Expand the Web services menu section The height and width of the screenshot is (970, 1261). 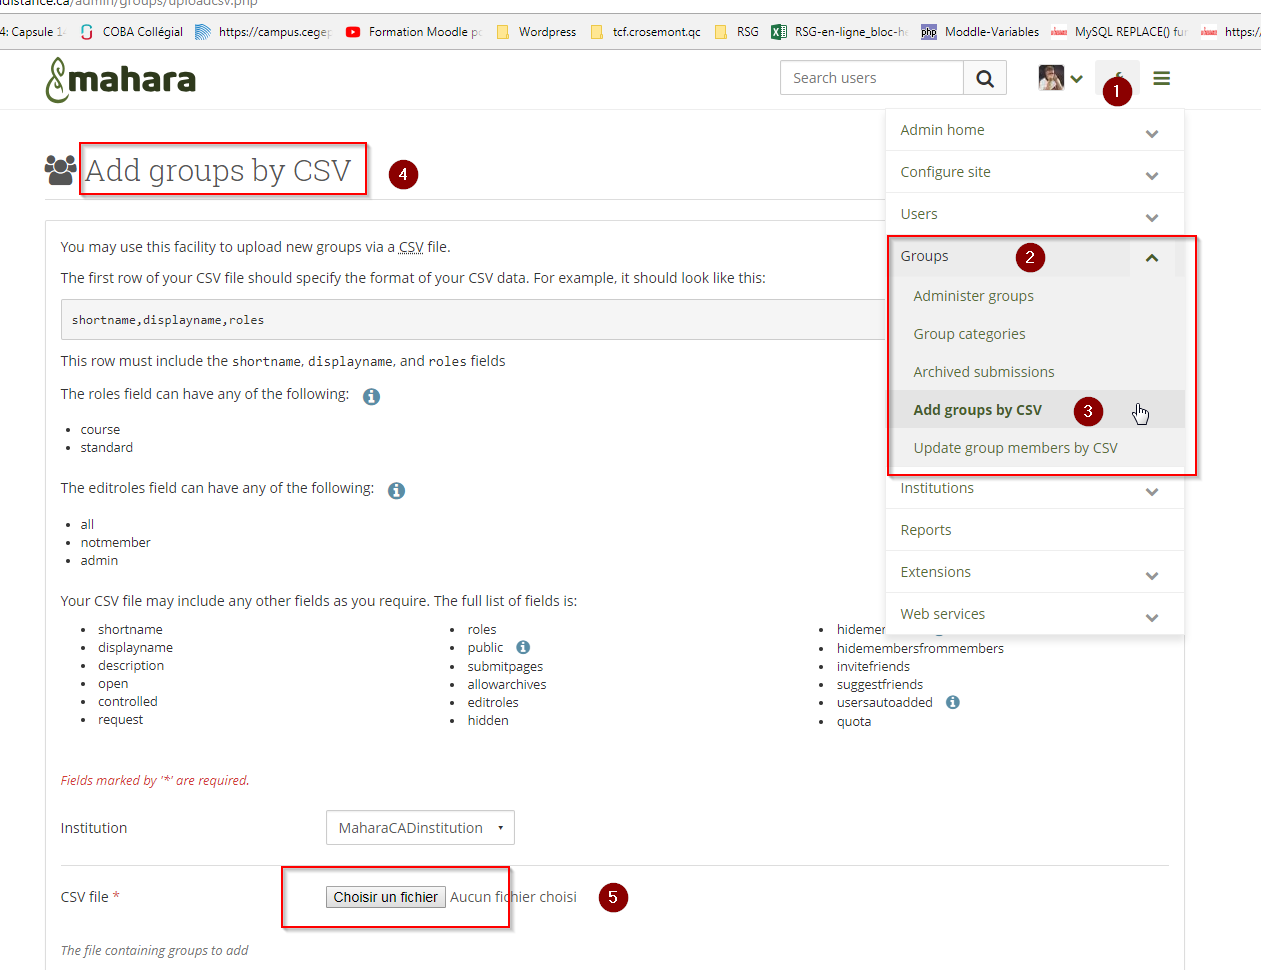1152,616
